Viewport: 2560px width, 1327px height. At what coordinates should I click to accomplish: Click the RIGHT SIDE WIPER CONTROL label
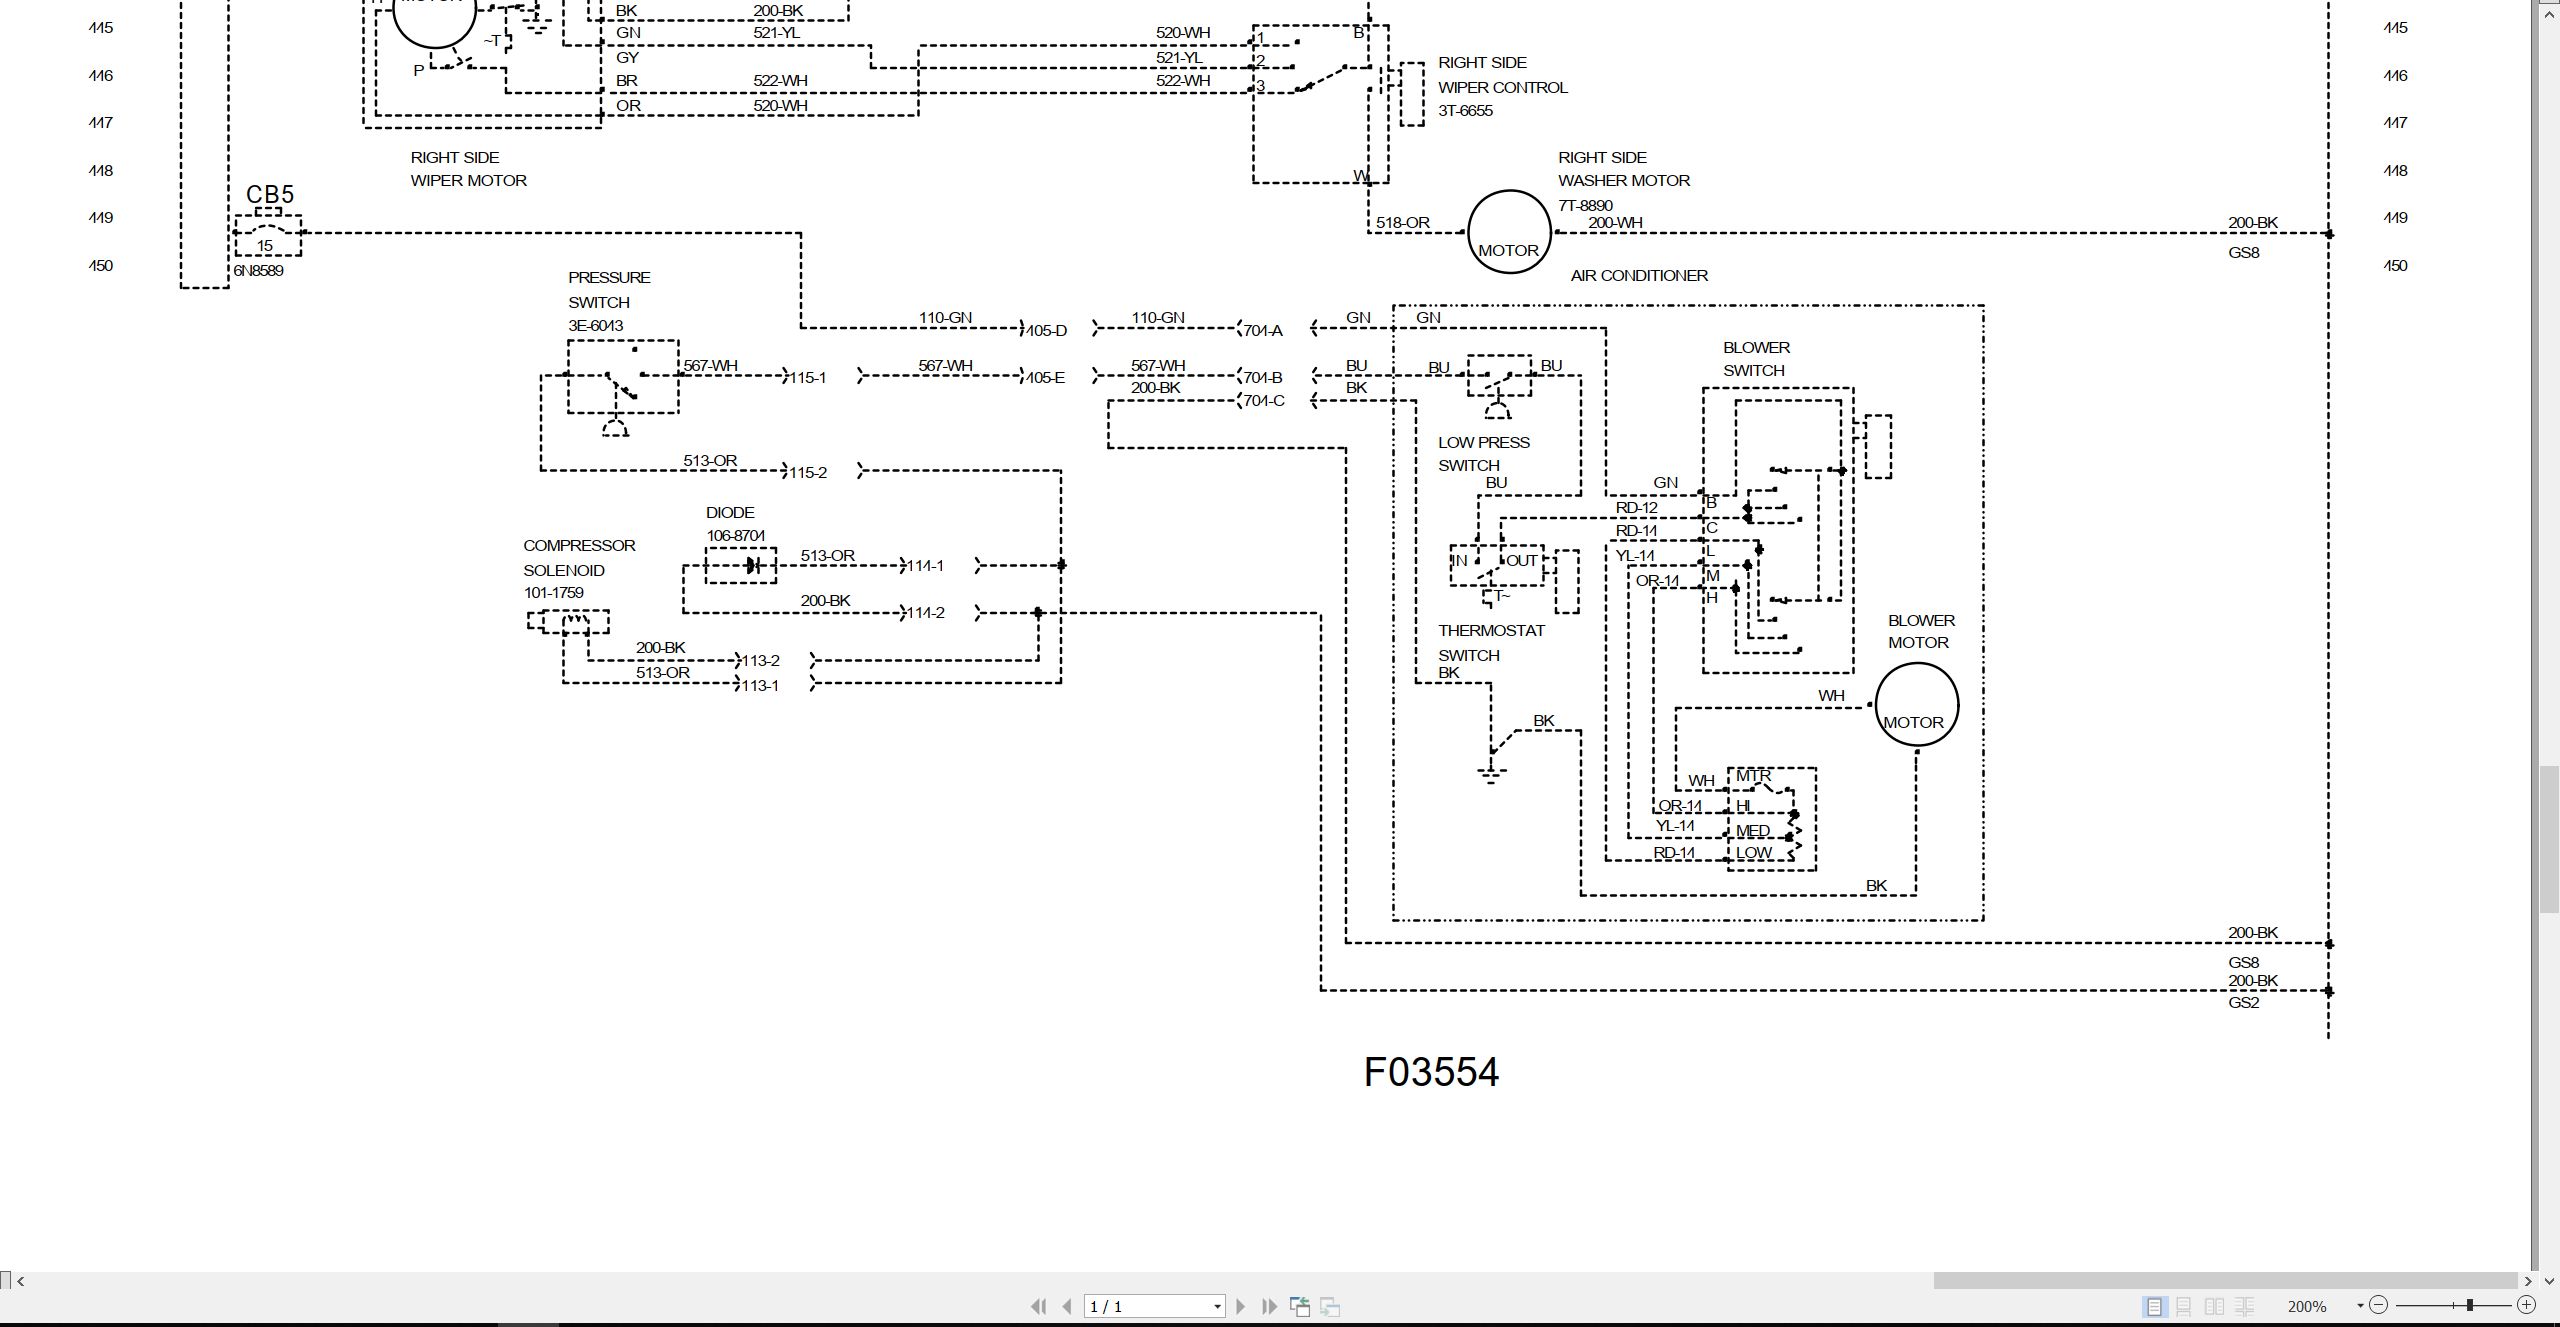[1503, 75]
